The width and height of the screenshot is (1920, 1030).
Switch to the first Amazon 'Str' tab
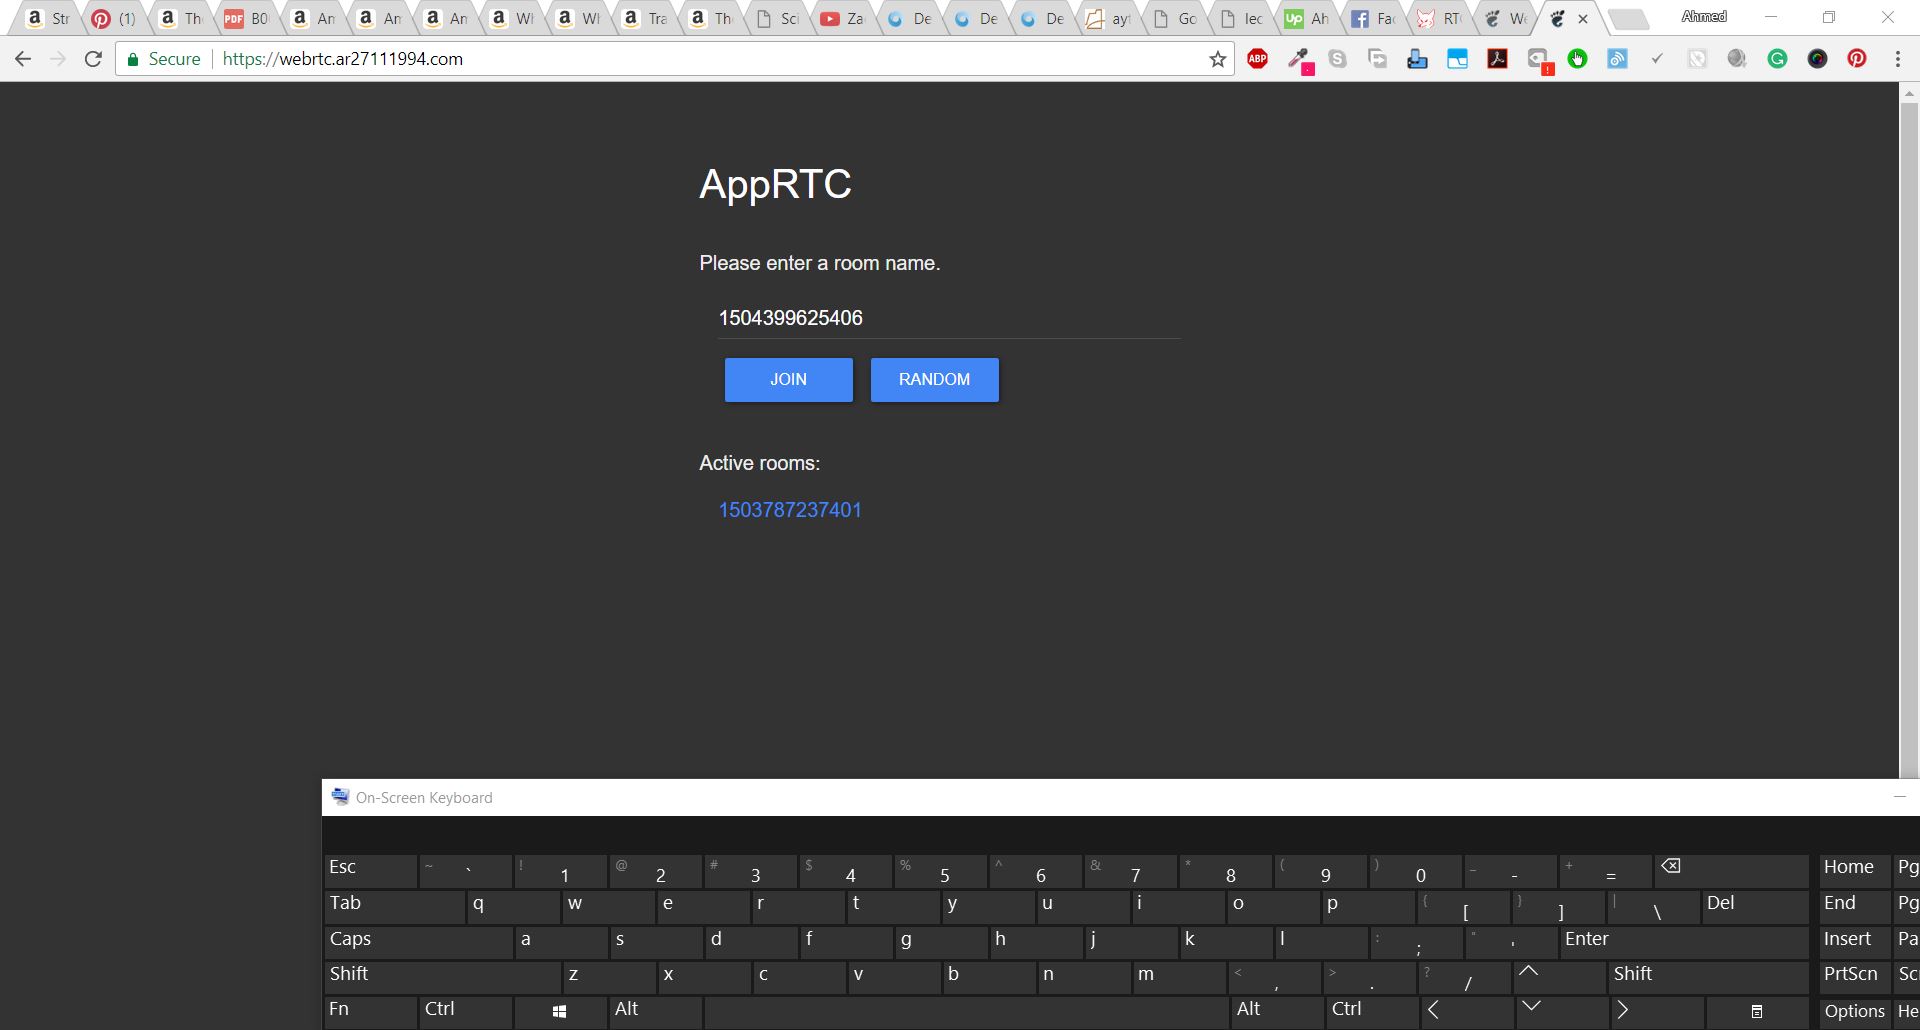pyautogui.click(x=46, y=19)
